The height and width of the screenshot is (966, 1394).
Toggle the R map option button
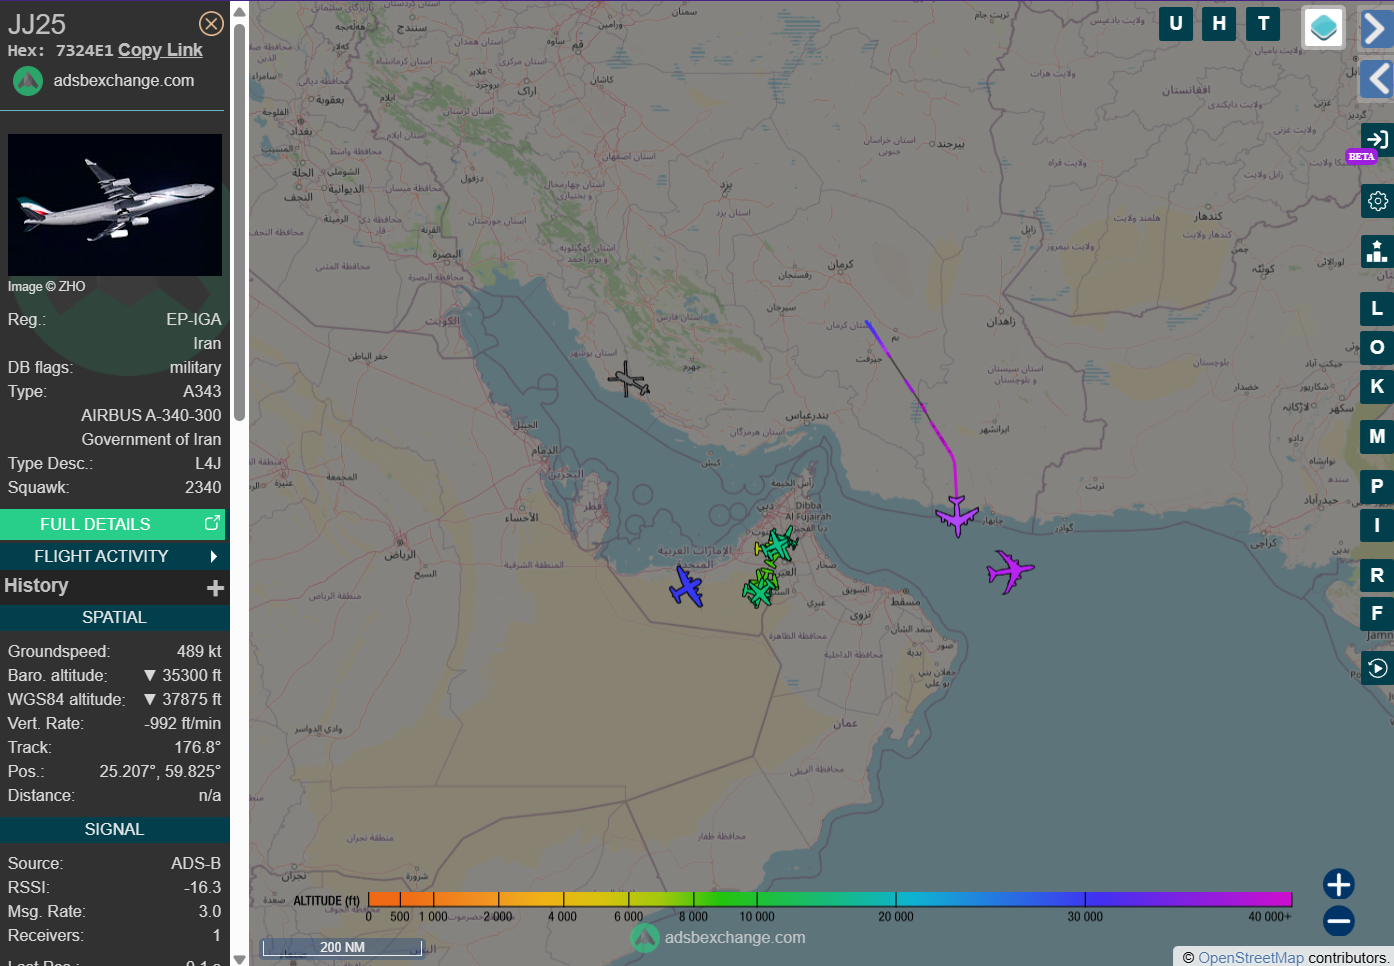click(1377, 575)
